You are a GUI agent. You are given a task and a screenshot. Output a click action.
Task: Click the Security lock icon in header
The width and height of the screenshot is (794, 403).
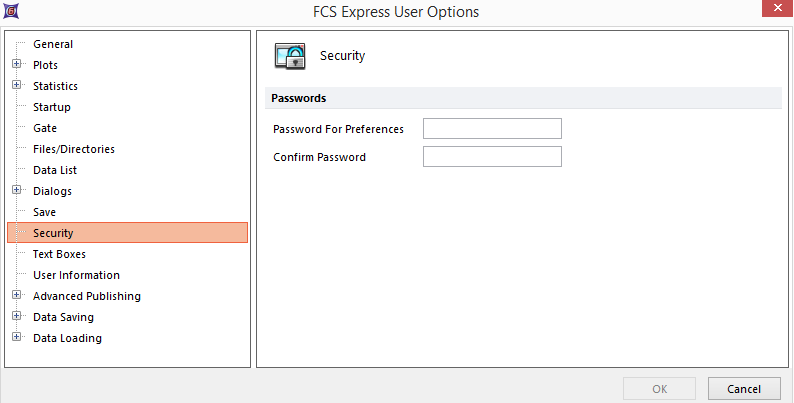pyautogui.click(x=290, y=56)
